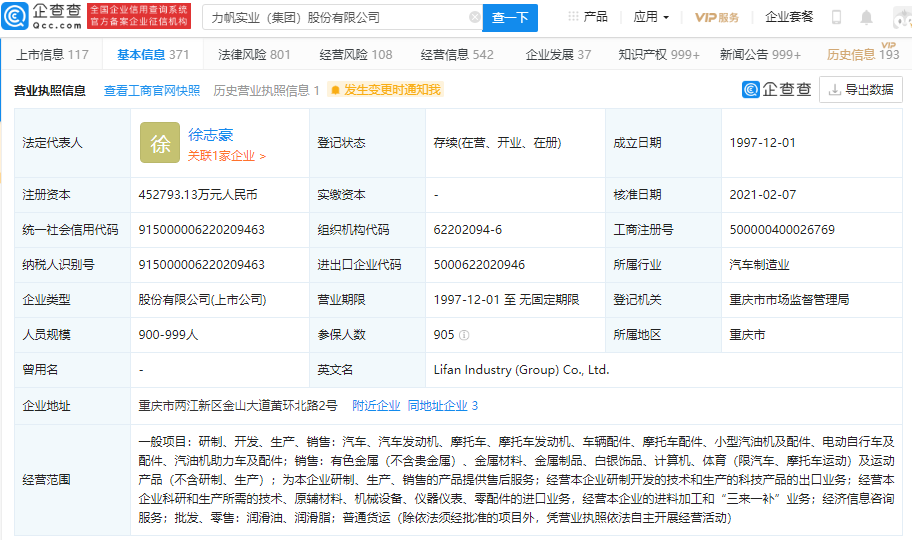This screenshot has width=912, height=540.
Task: Select the 经营风险 tab
Action: [x=356, y=55]
